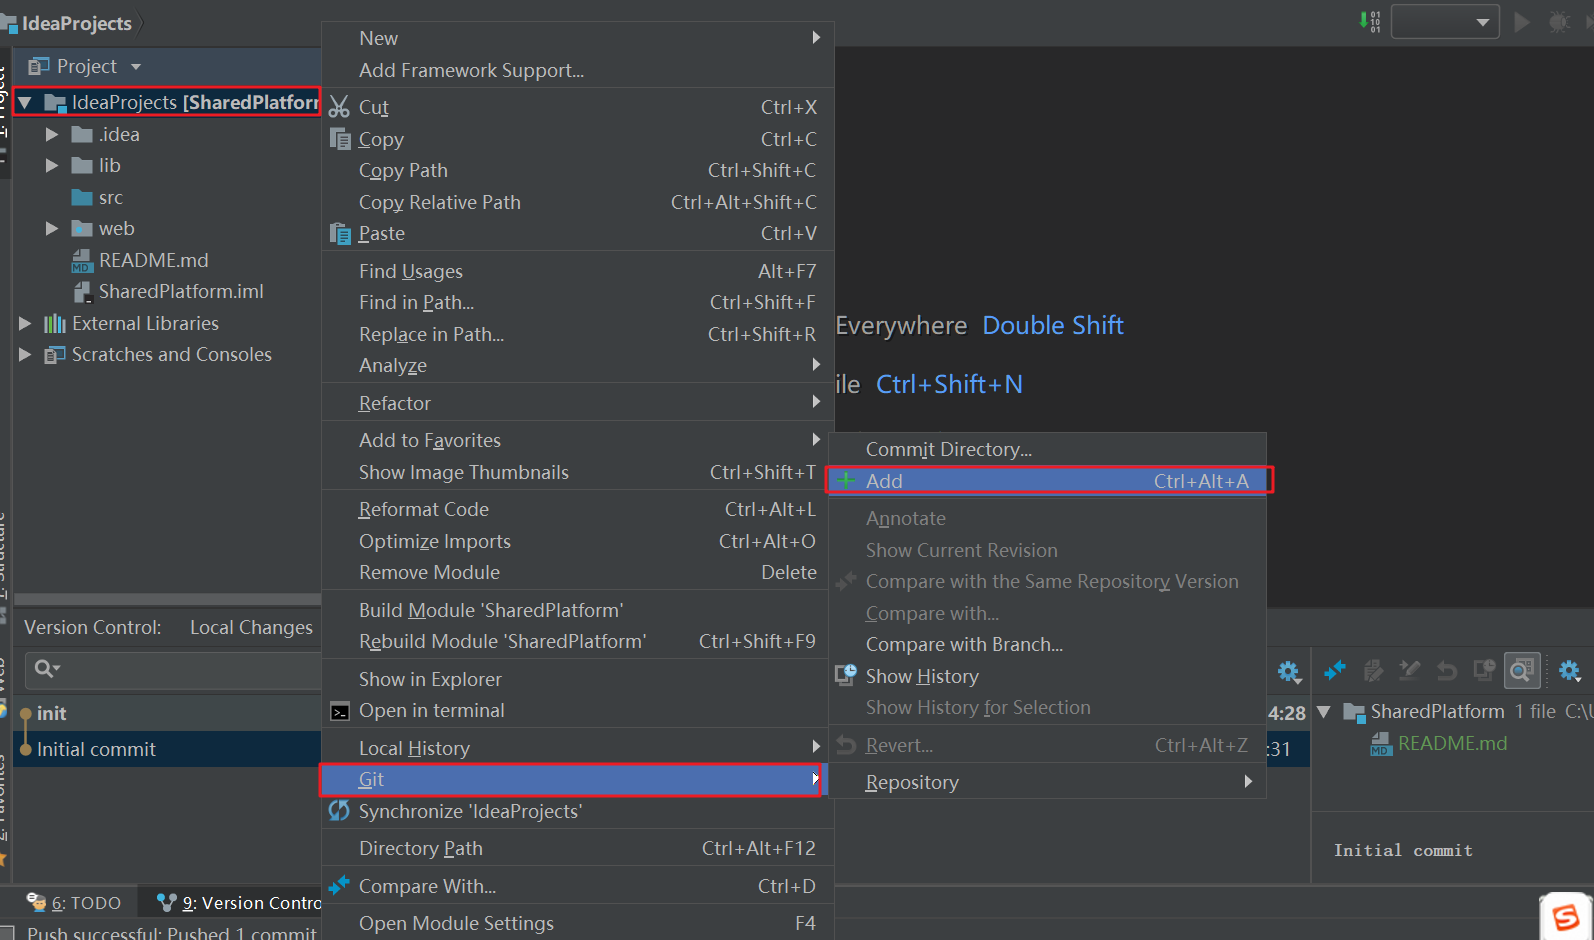Image resolution: width=1594 pixels, height=940 pixels.
Task: Click the Copy menu item icon
Action: [x=340, y=139]
